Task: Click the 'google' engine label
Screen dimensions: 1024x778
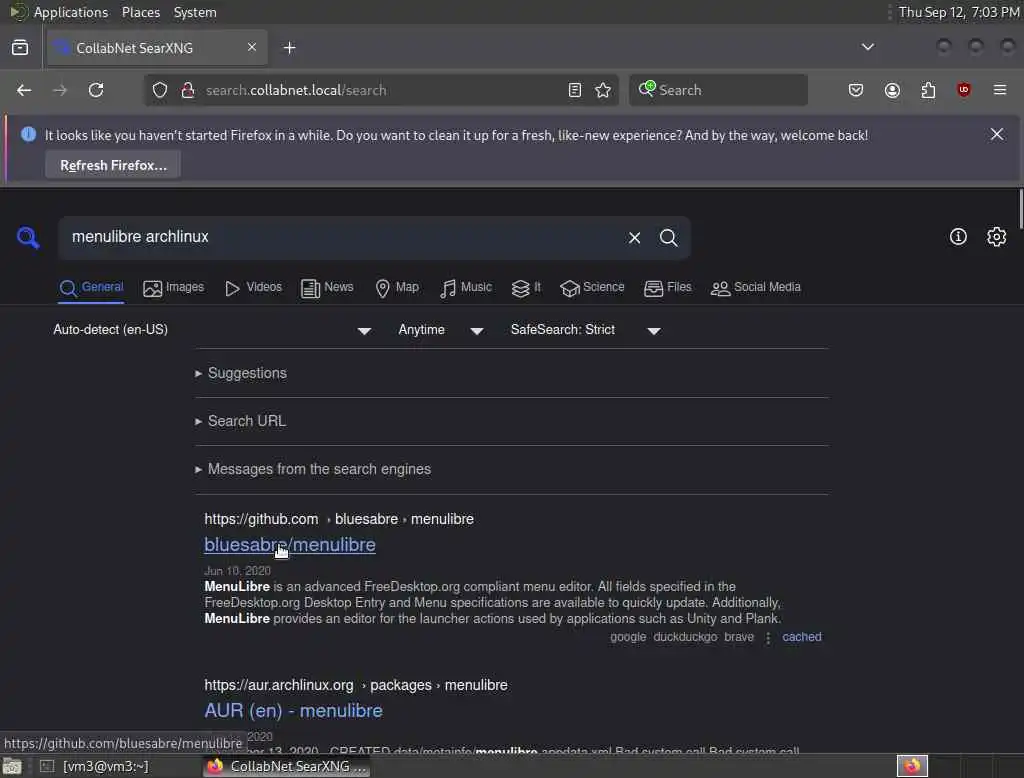Action: coord(628,637)
